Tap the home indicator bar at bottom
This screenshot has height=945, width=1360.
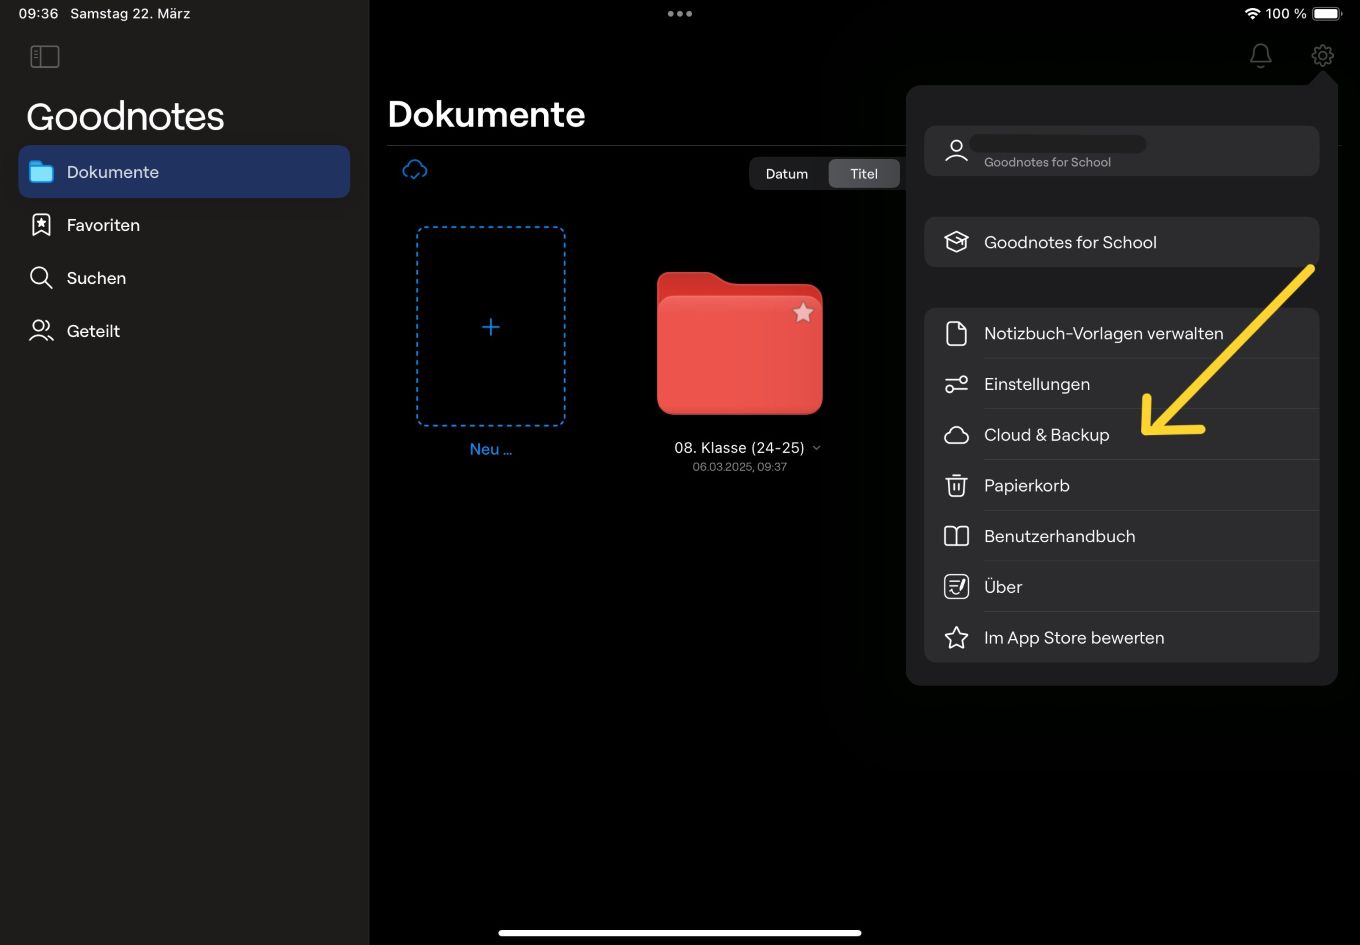coord(680,933)
